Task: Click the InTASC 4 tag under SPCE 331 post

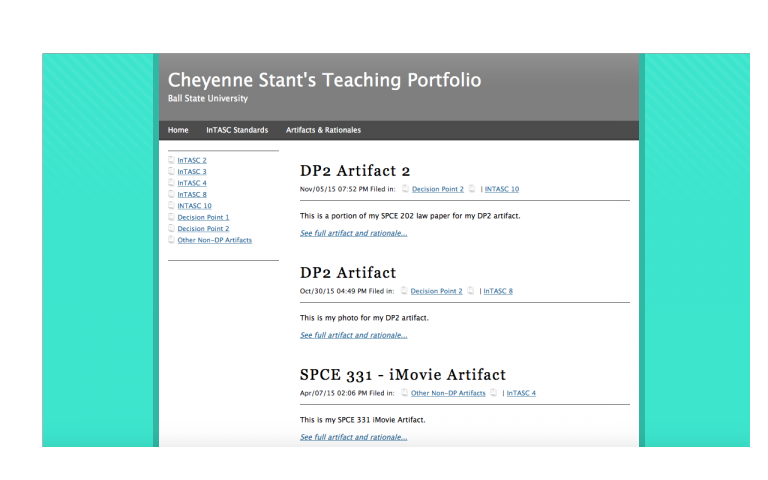Action: coord(521,393)
